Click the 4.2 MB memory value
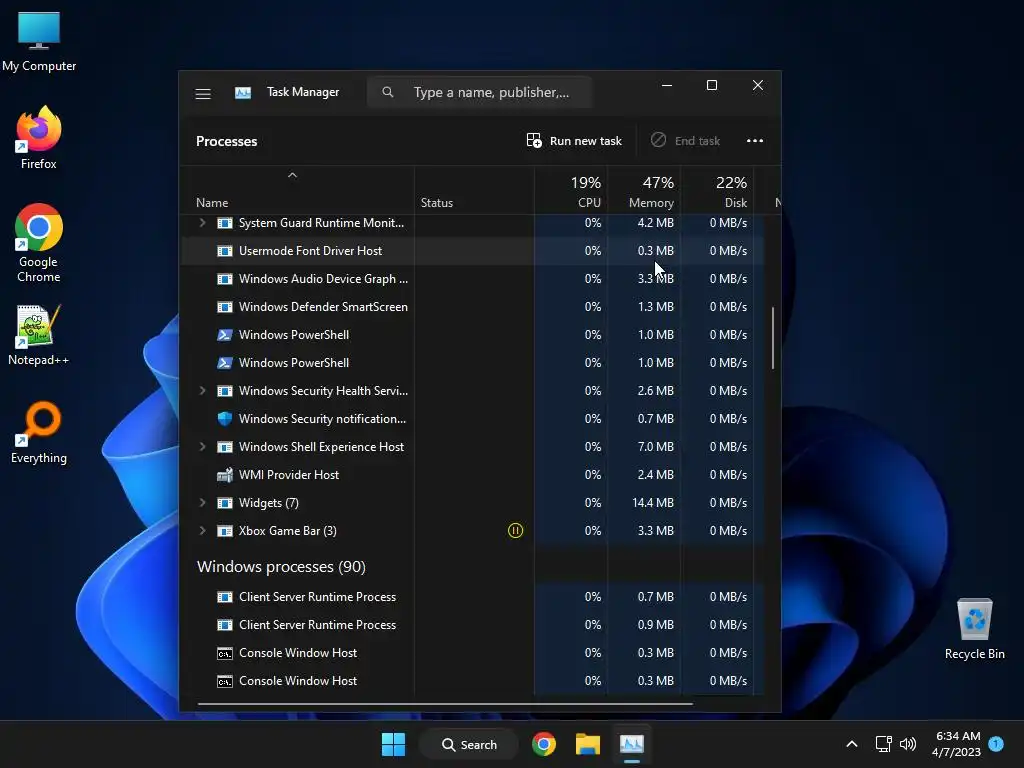Screen dimensions: 1024x768 coord(656,223)
